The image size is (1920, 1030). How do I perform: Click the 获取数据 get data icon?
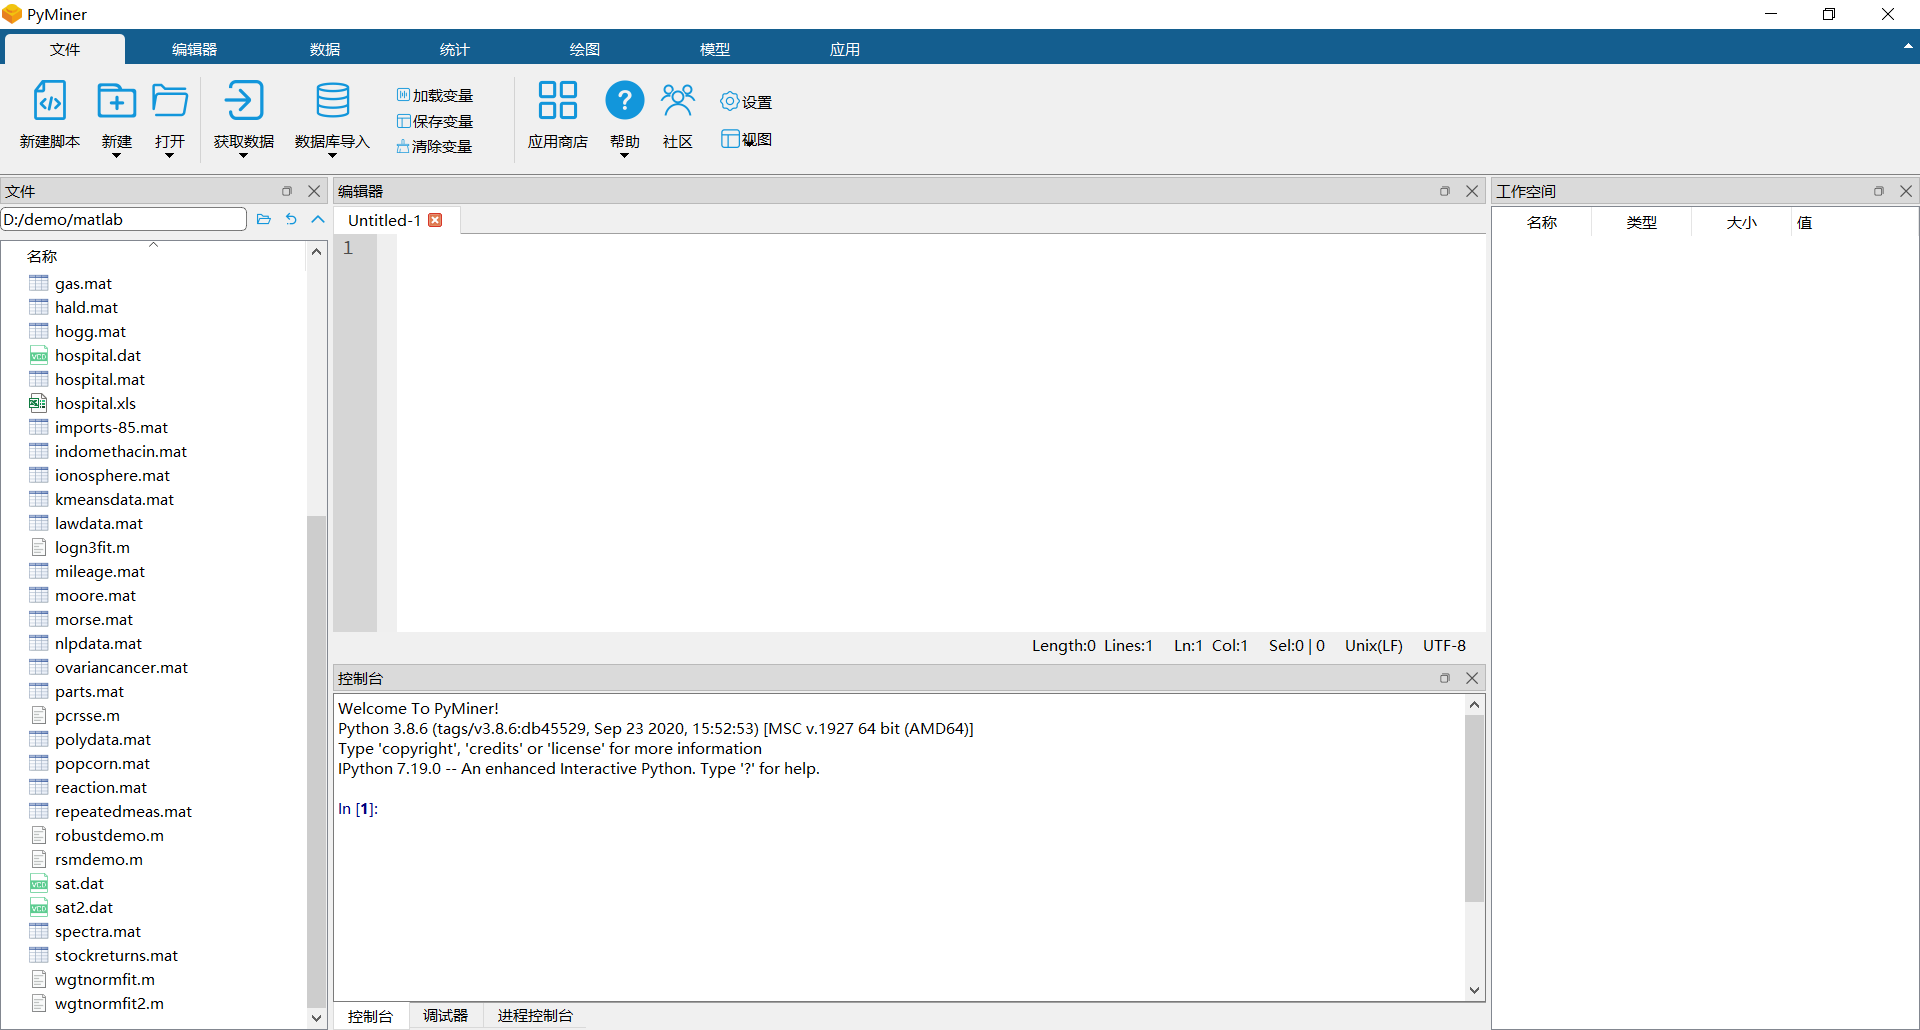click(243, 101)
